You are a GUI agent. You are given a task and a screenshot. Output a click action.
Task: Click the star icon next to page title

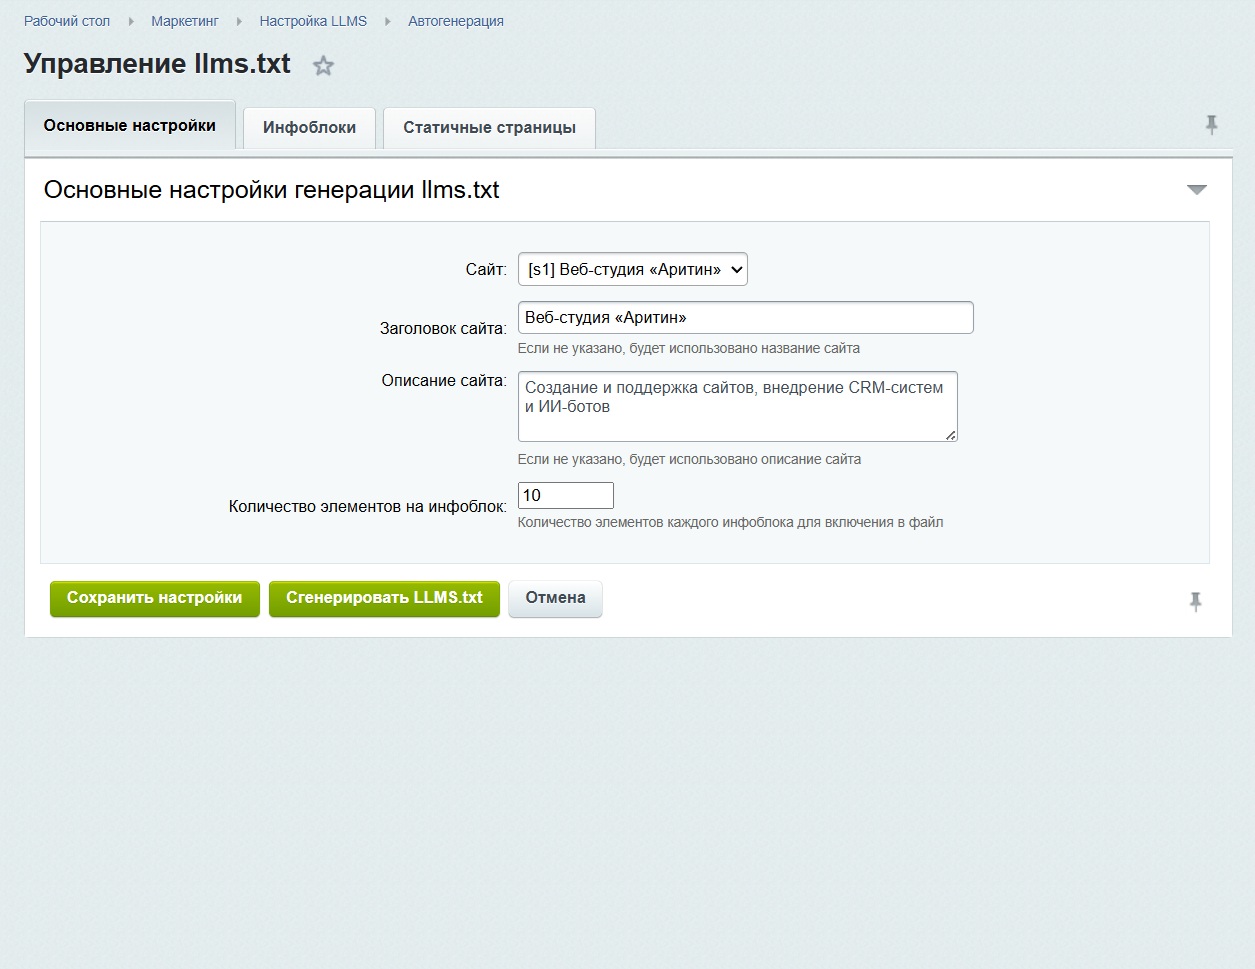[323, 64]
